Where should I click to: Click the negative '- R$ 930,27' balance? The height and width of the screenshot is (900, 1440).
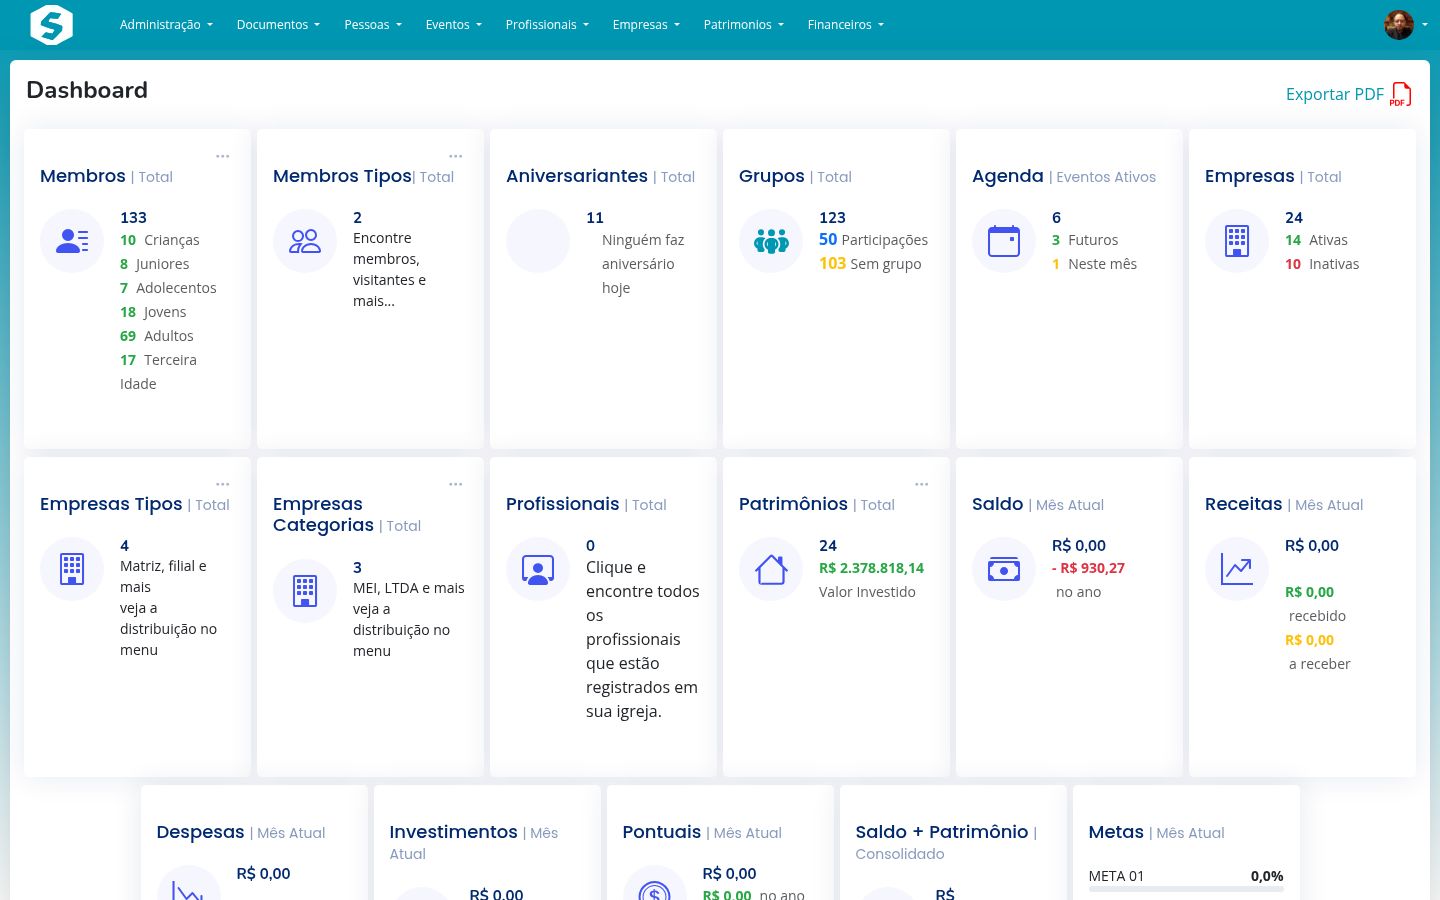(x=1088, y=568)
